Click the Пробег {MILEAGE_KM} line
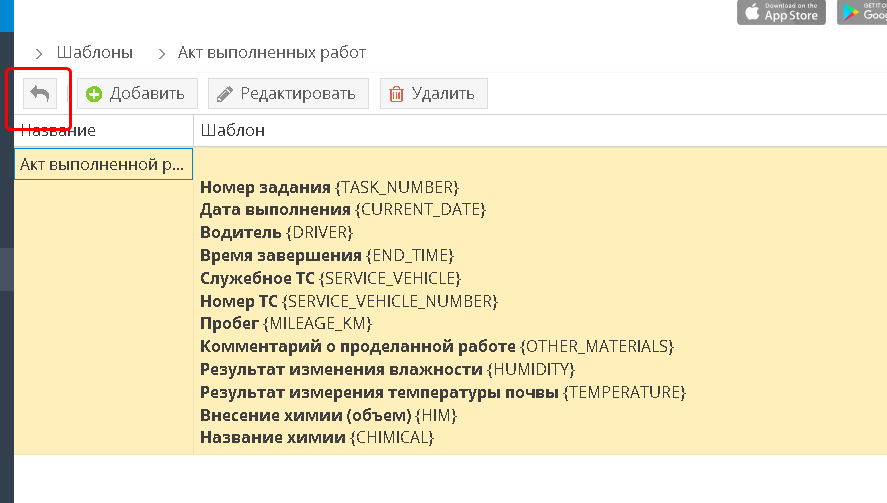This screenshot has width=887, height=503. [286, 323]
